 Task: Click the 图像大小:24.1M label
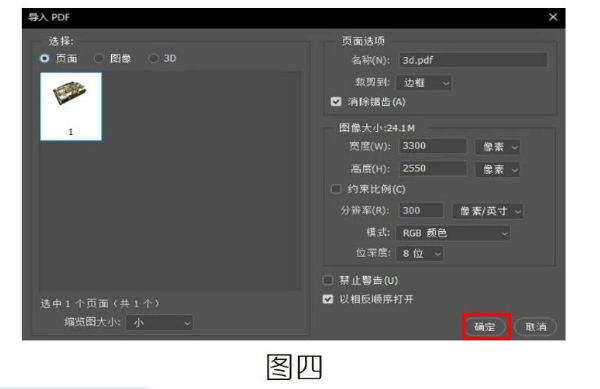click(377, 128)
